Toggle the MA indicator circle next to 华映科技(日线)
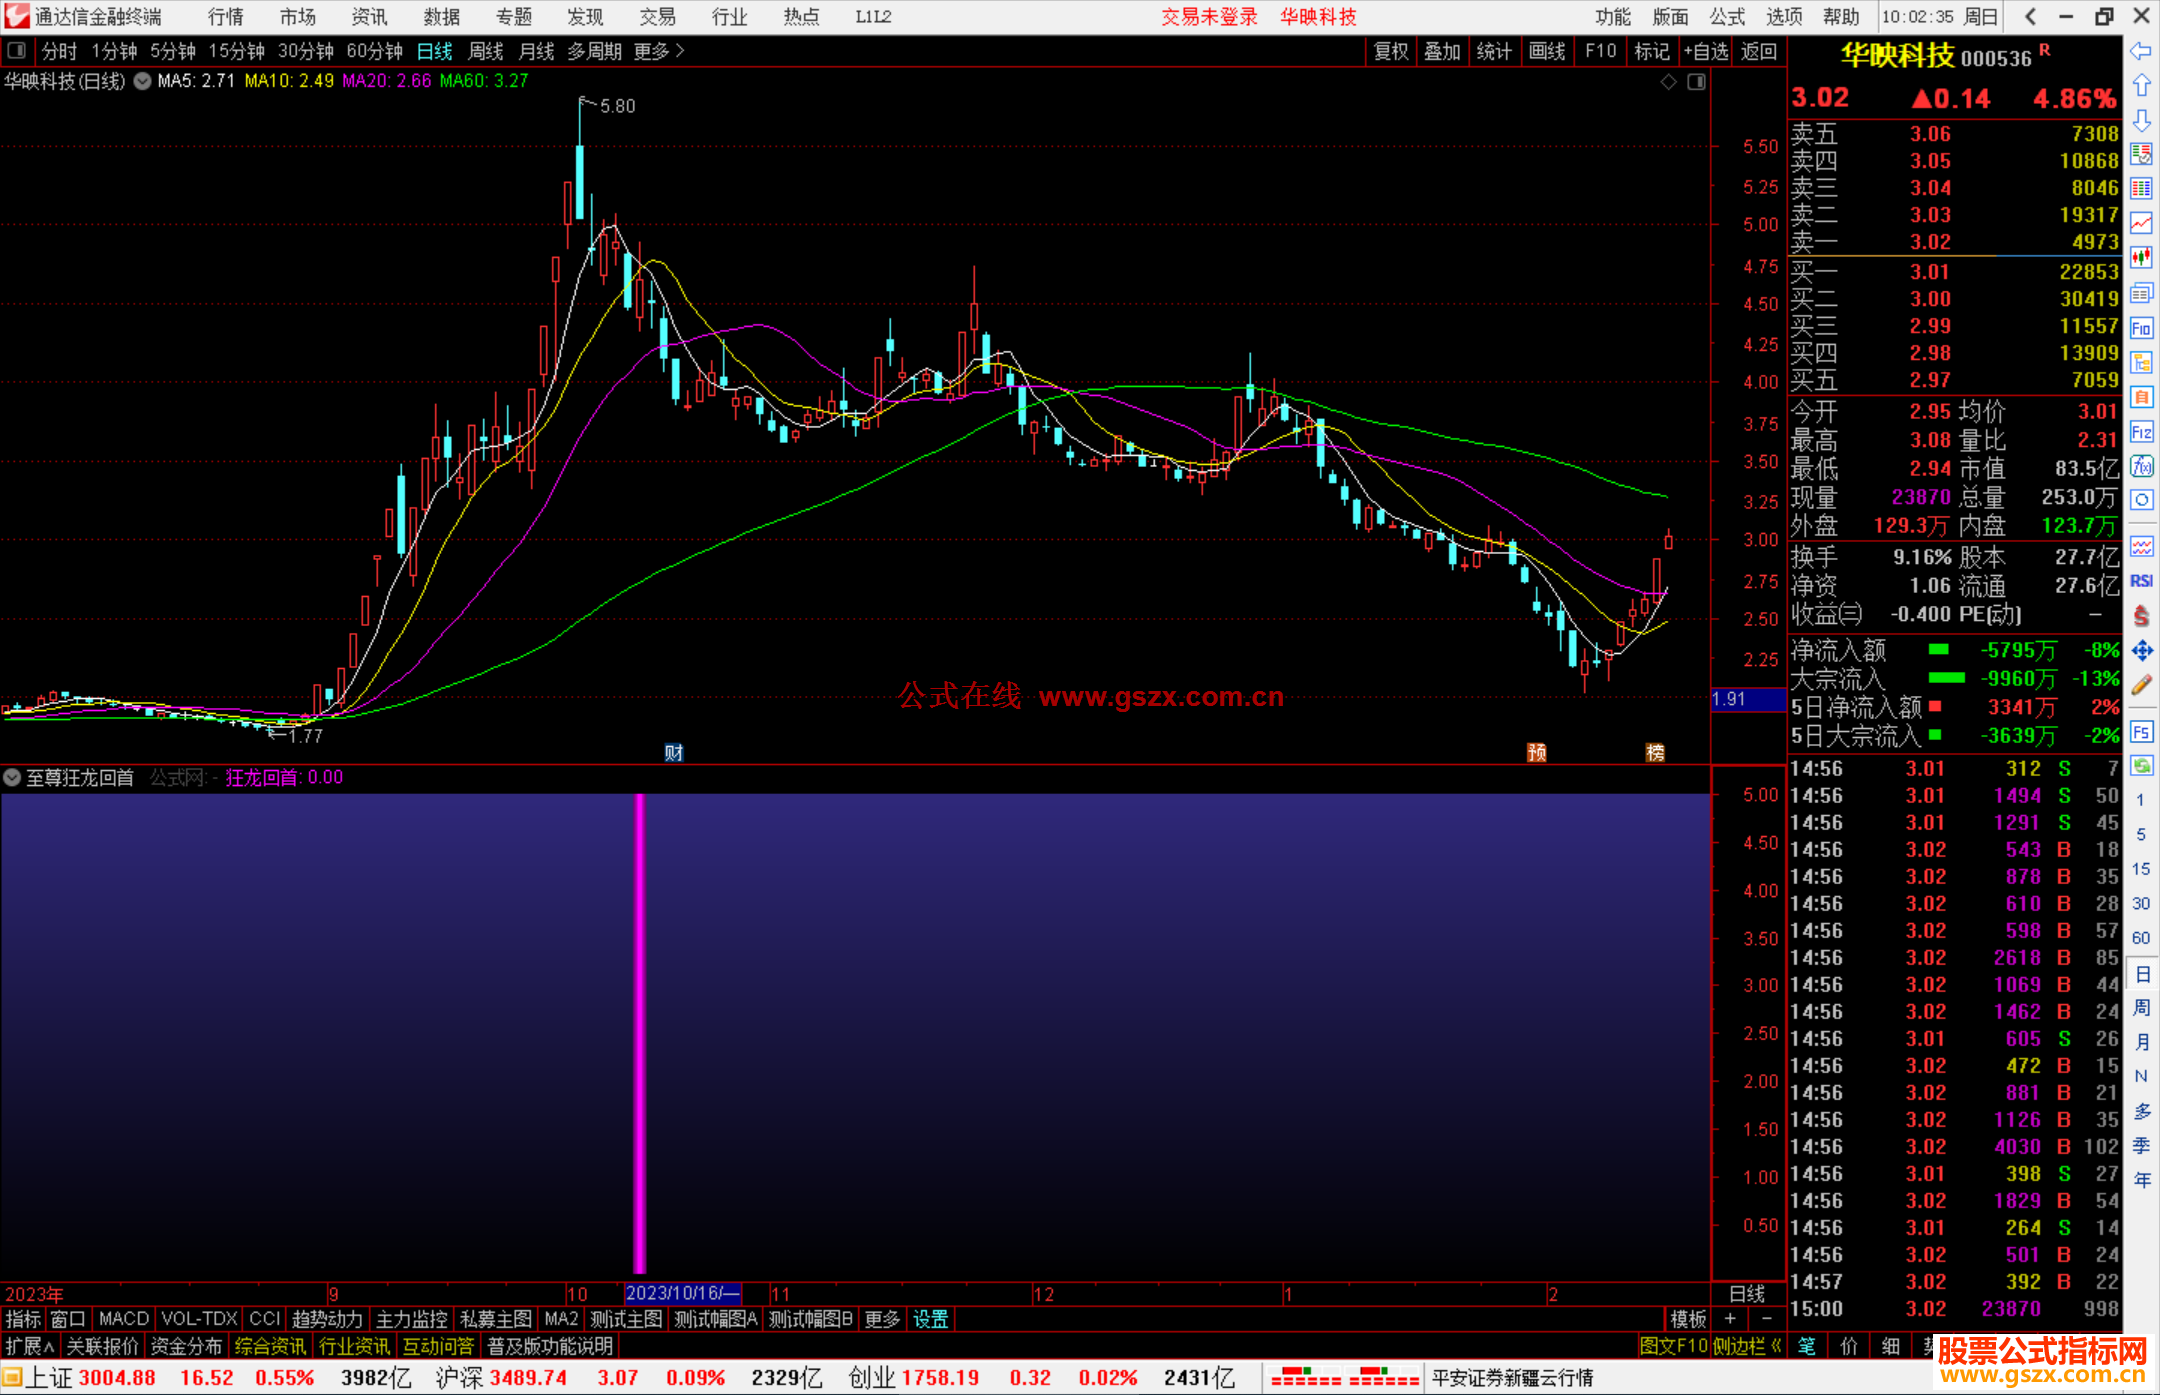This screenshot has height=1395, width=2160. click(x=143, y=81)
